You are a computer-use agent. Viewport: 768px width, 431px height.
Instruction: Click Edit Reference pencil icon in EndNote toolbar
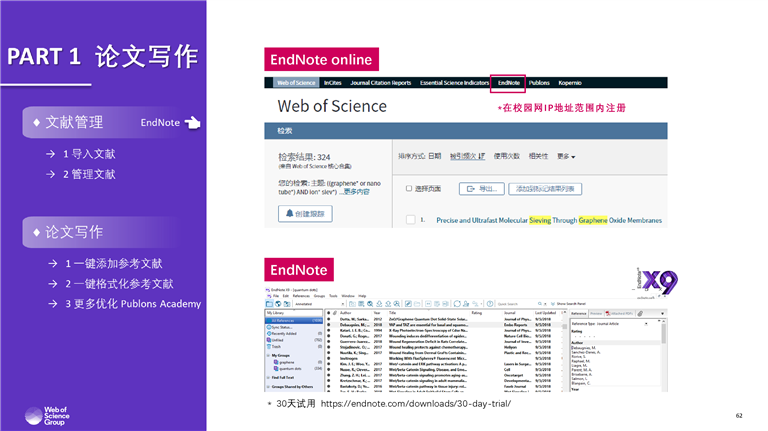click(x=408, y=304)
